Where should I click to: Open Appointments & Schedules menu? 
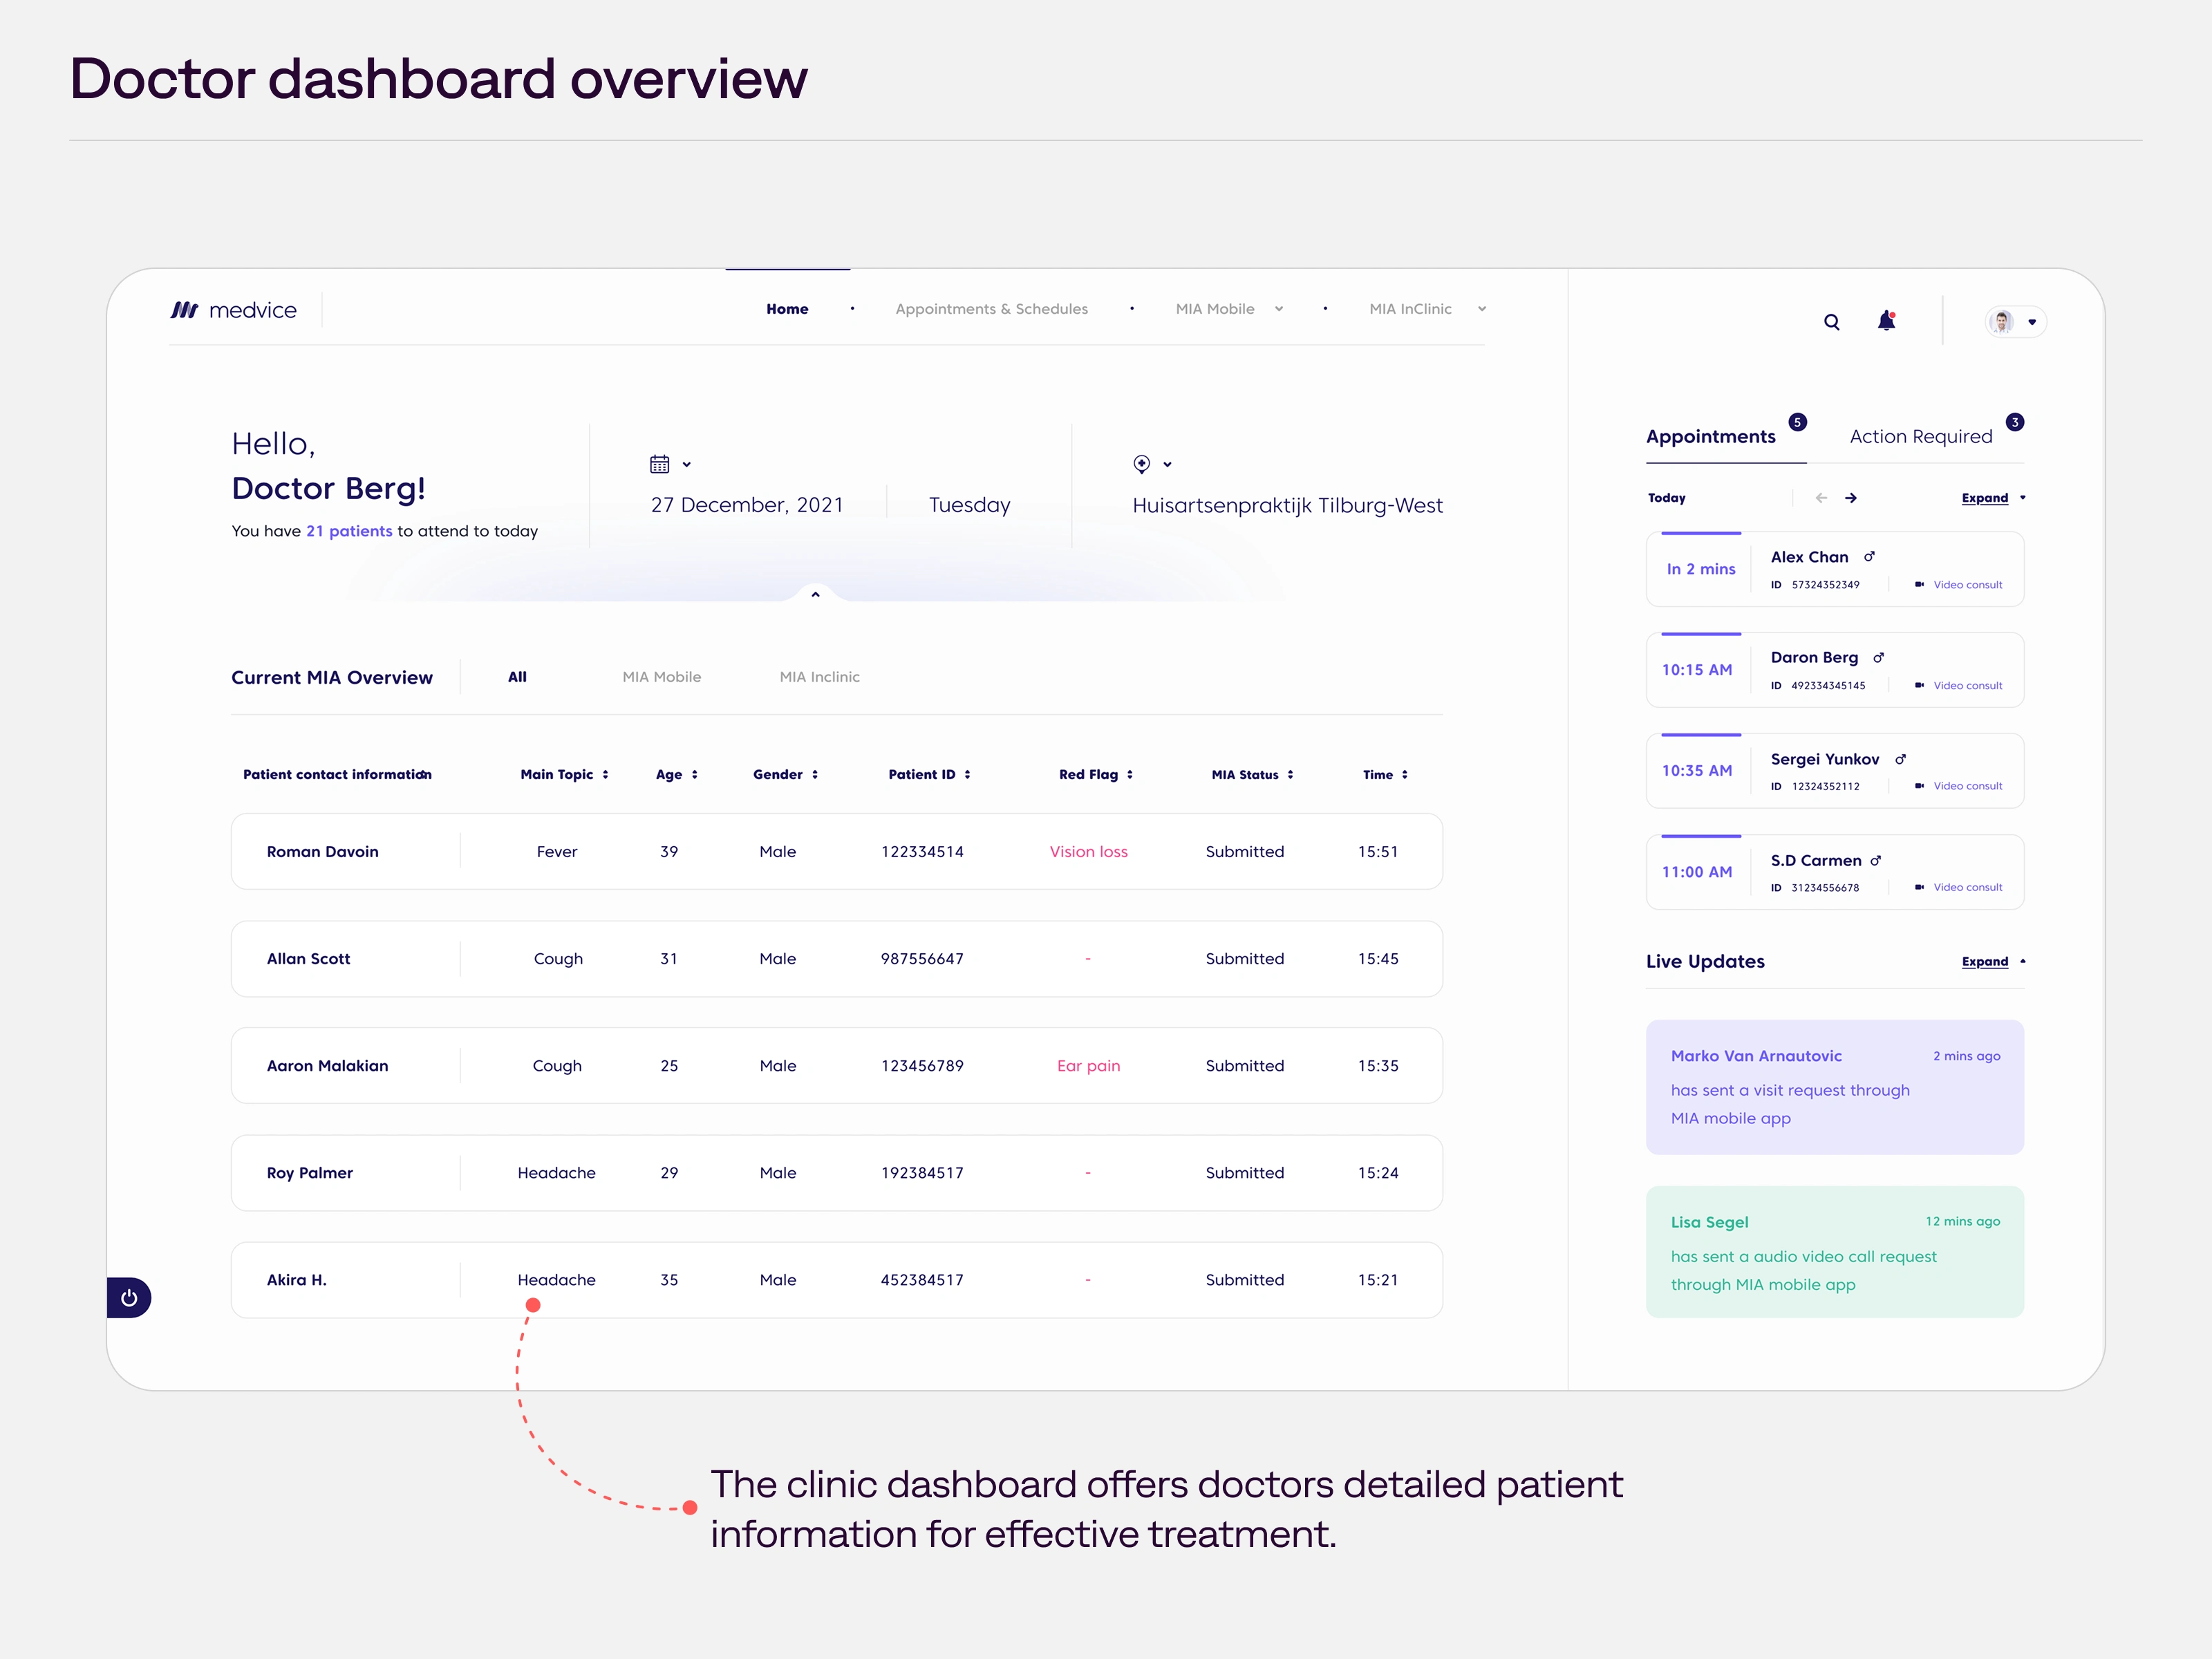pos(991,309)
